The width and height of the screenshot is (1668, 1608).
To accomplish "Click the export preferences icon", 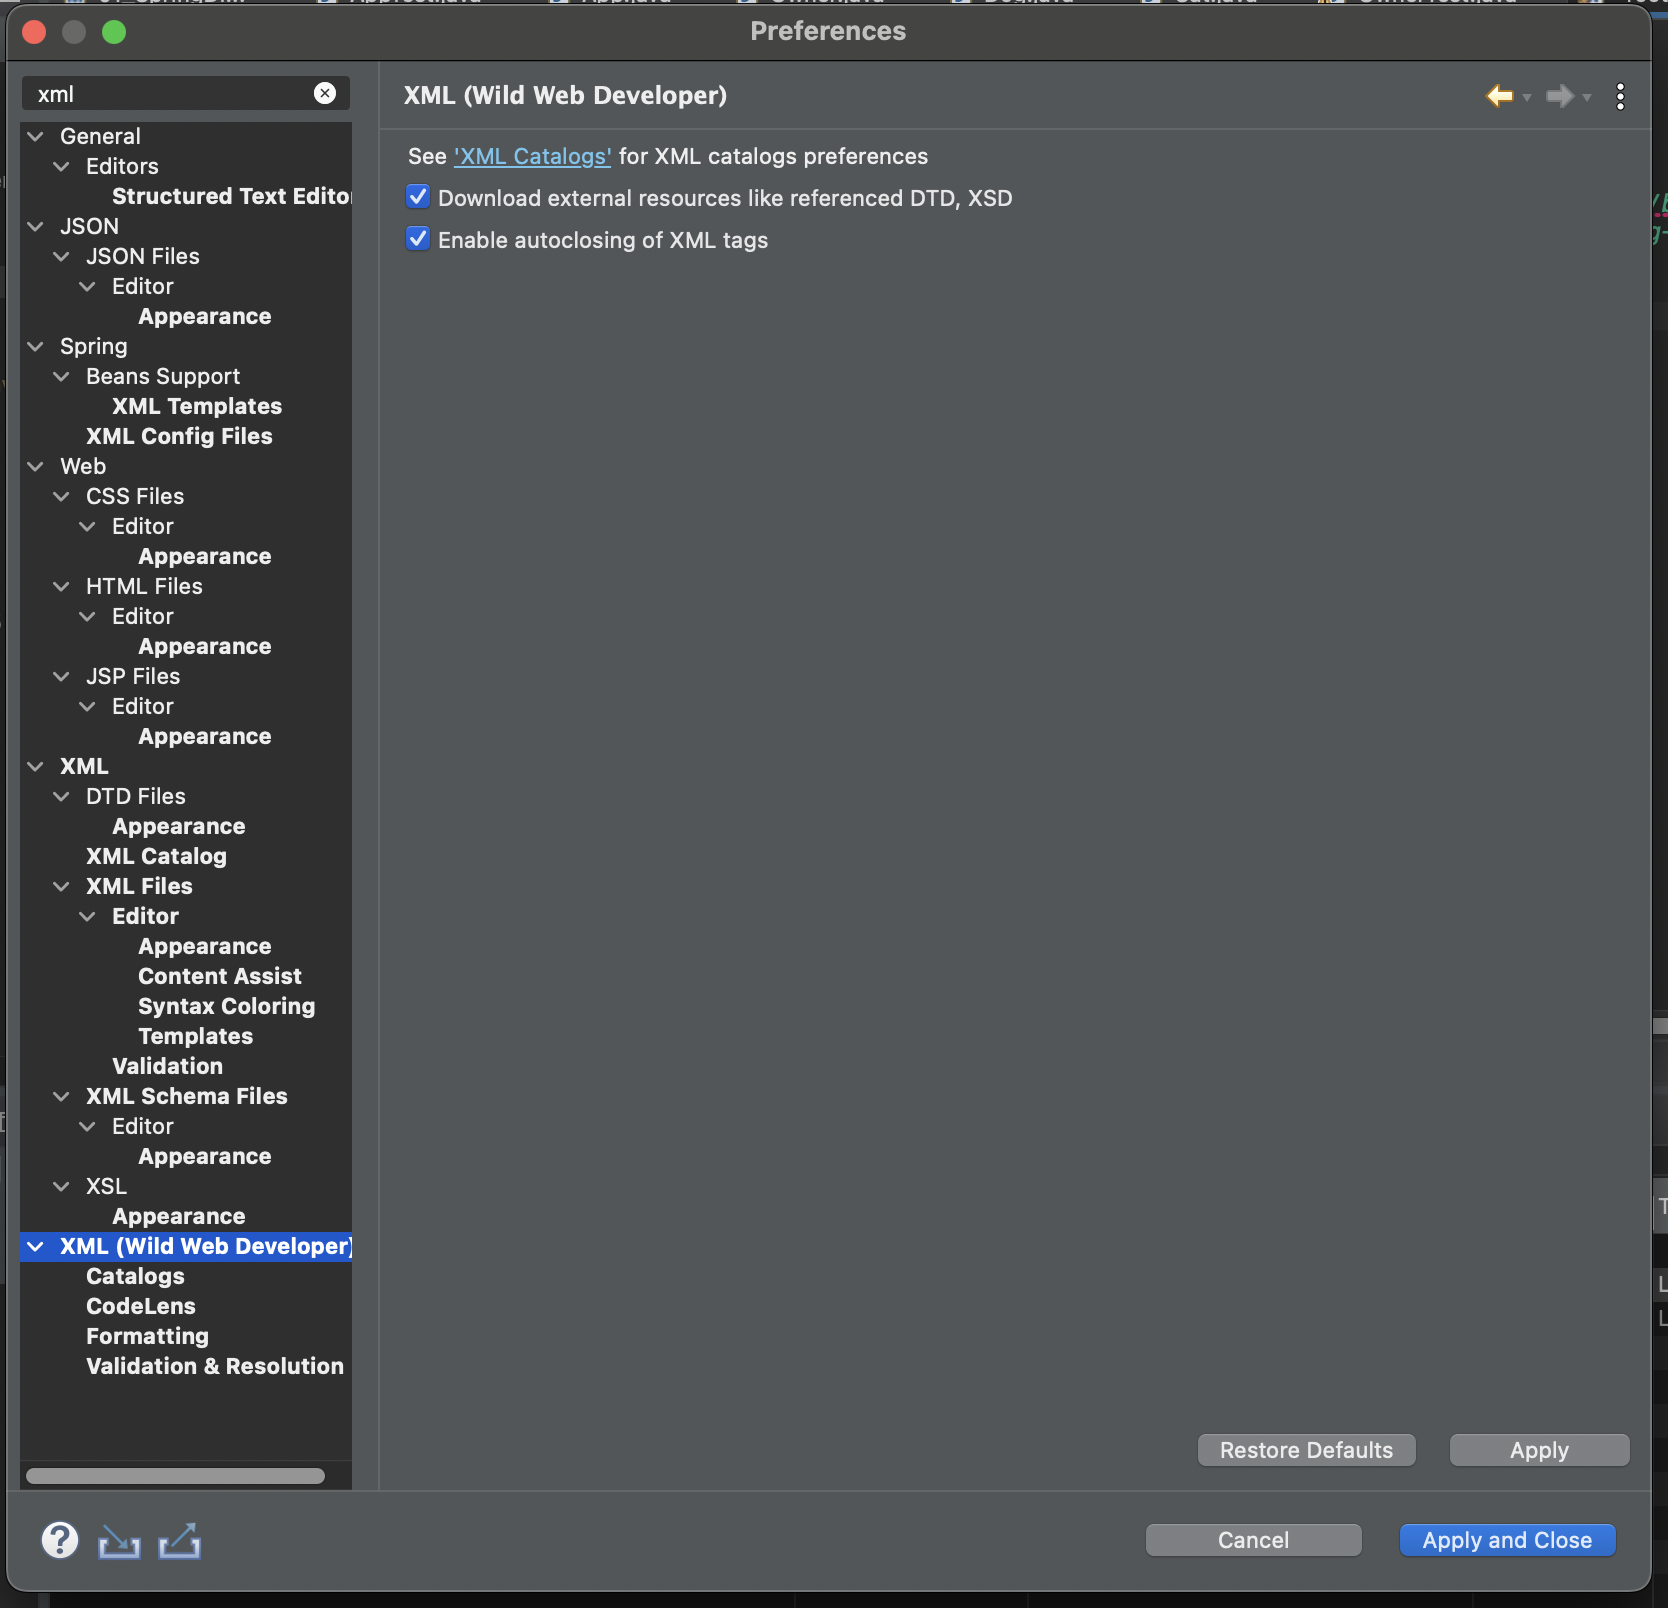I will 180,1541.
